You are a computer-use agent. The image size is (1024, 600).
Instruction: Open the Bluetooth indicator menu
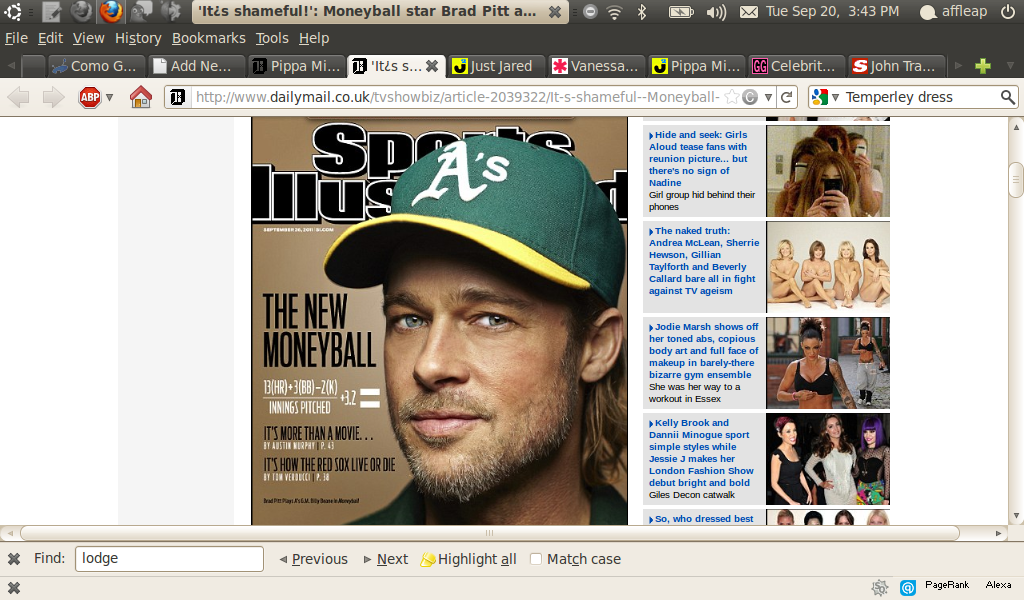(x=642, y=12)
